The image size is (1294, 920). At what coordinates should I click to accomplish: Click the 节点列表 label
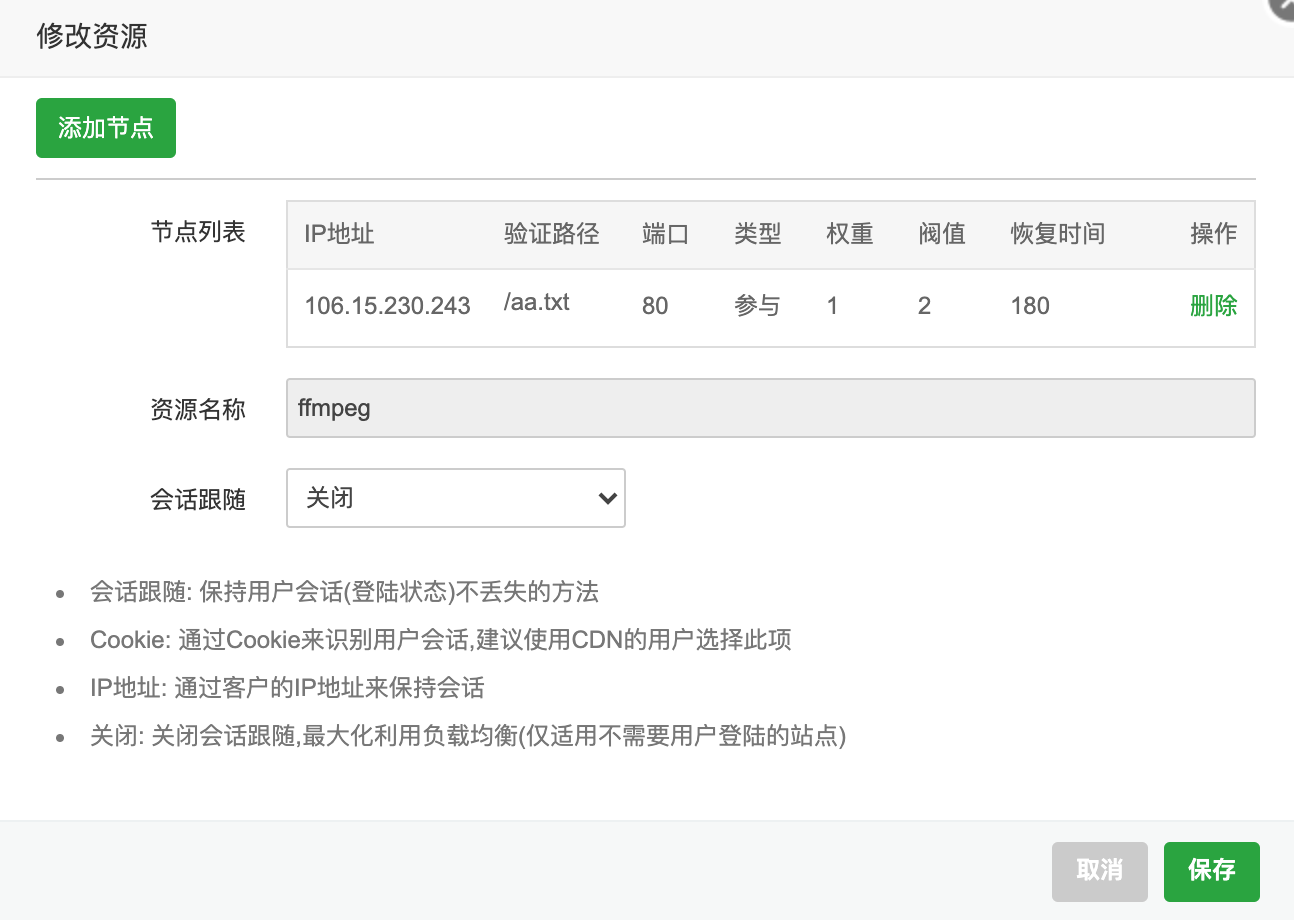pyautogui.click(x=198, y=232)
